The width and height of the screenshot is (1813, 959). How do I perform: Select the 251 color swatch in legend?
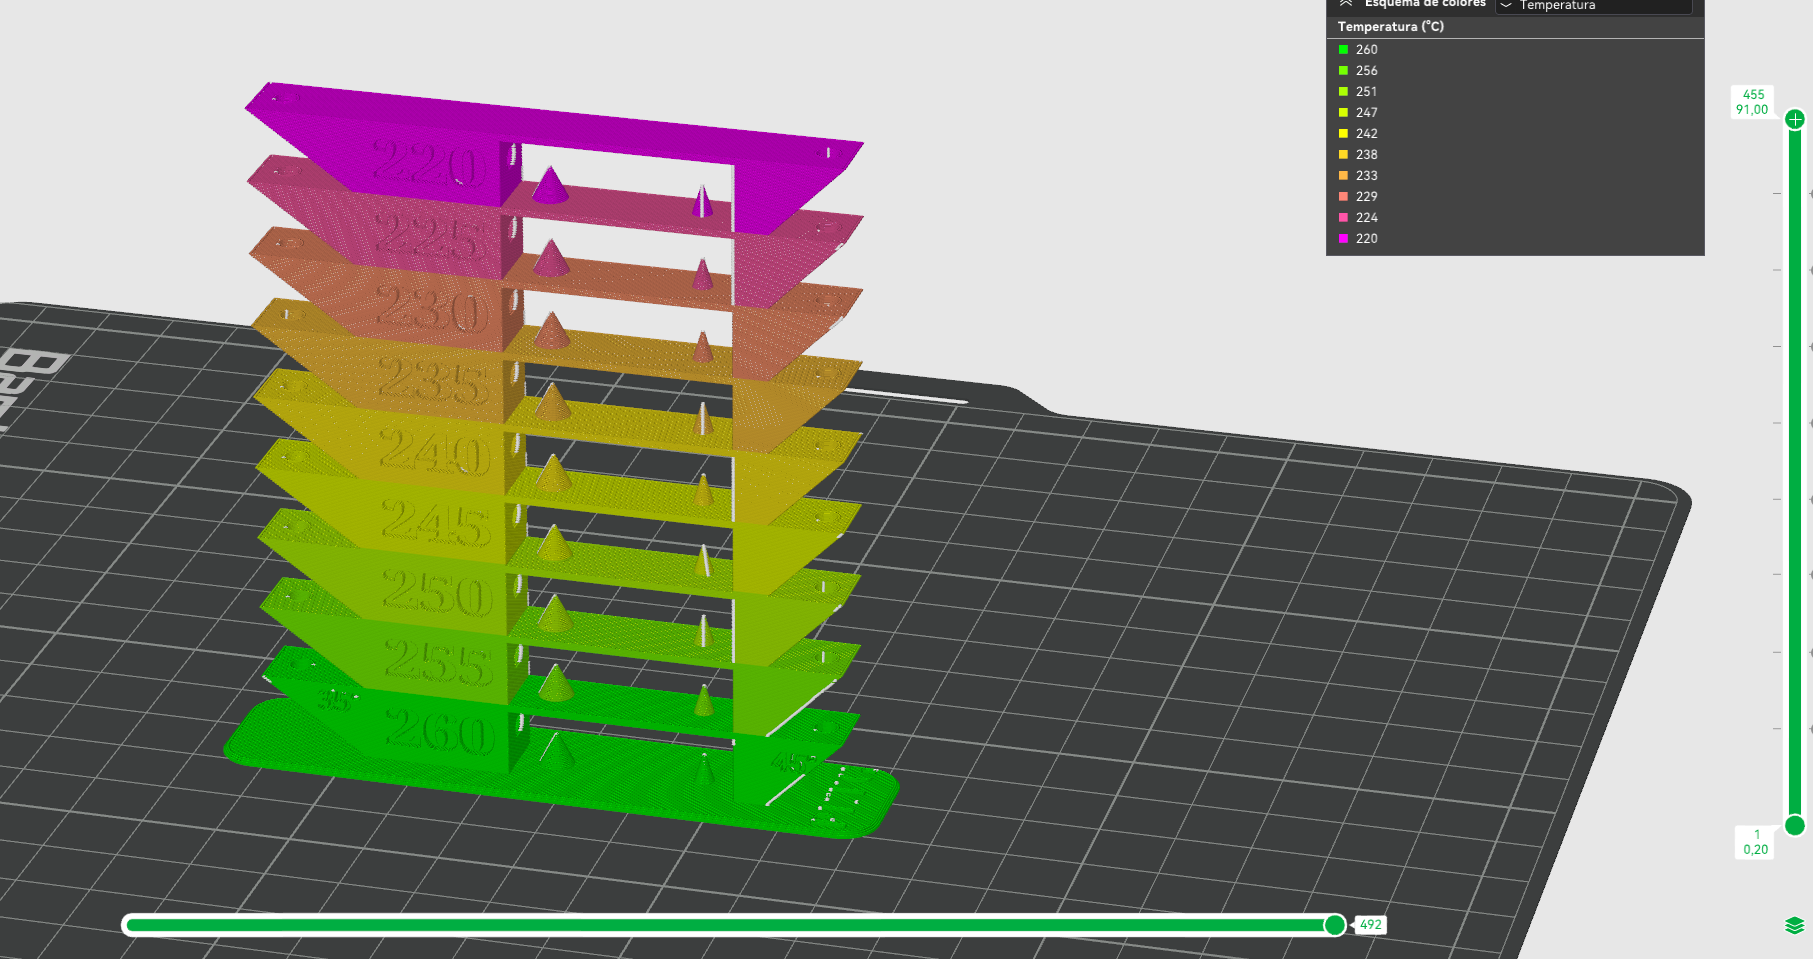coord(1344,91)
